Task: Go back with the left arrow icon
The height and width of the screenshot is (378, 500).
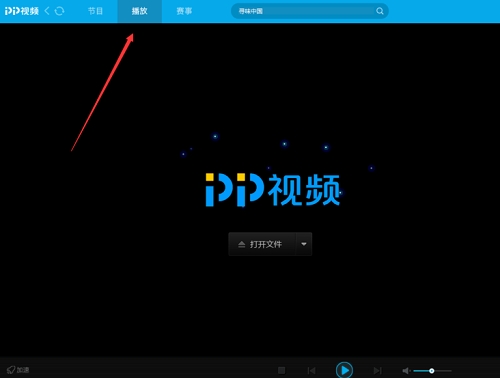Action: (47, 11)
